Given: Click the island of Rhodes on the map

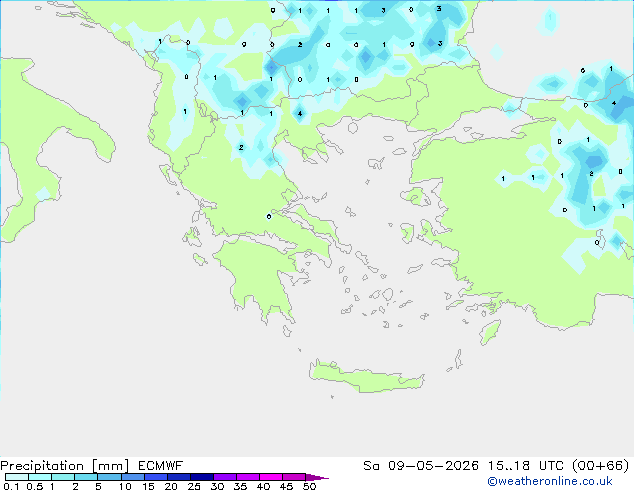Looking at the screenshot, I should (x=490, y=332).
